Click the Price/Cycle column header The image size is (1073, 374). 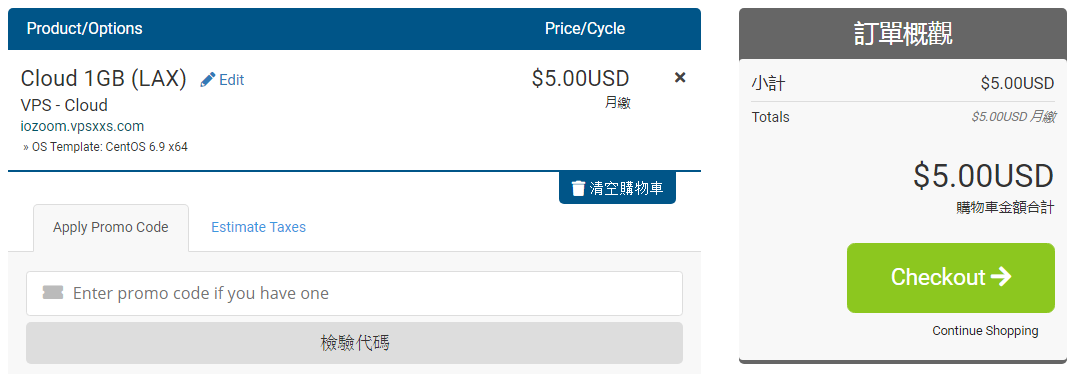pyautogui.click(x=585, y=29)
